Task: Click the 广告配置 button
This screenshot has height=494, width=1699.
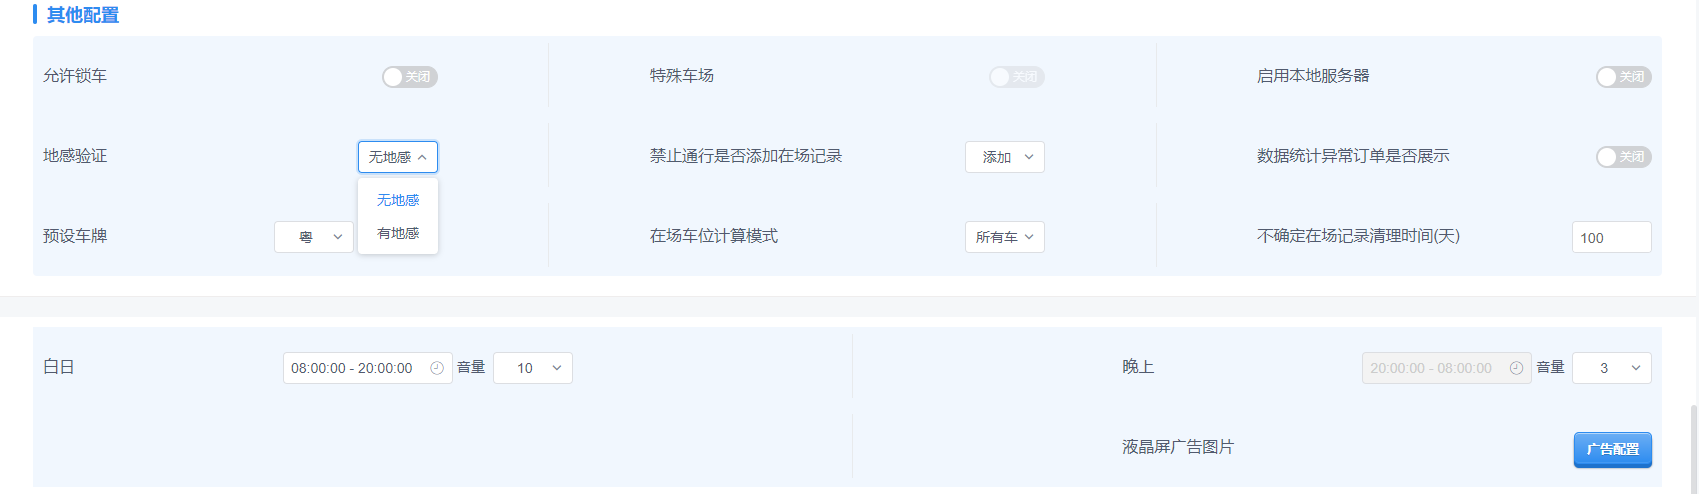Action: pyautogui.click(x=1613, y=449)
